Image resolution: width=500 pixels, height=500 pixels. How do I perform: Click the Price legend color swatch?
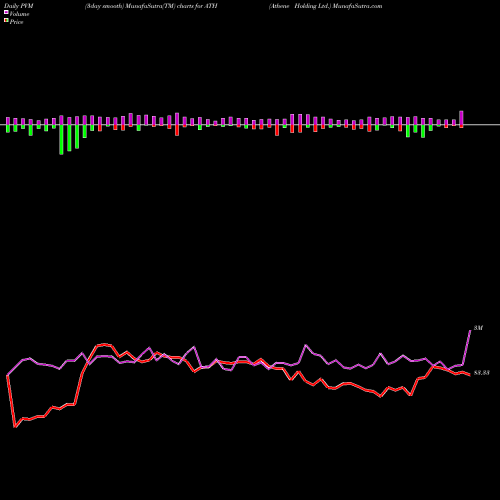[6, 21]
